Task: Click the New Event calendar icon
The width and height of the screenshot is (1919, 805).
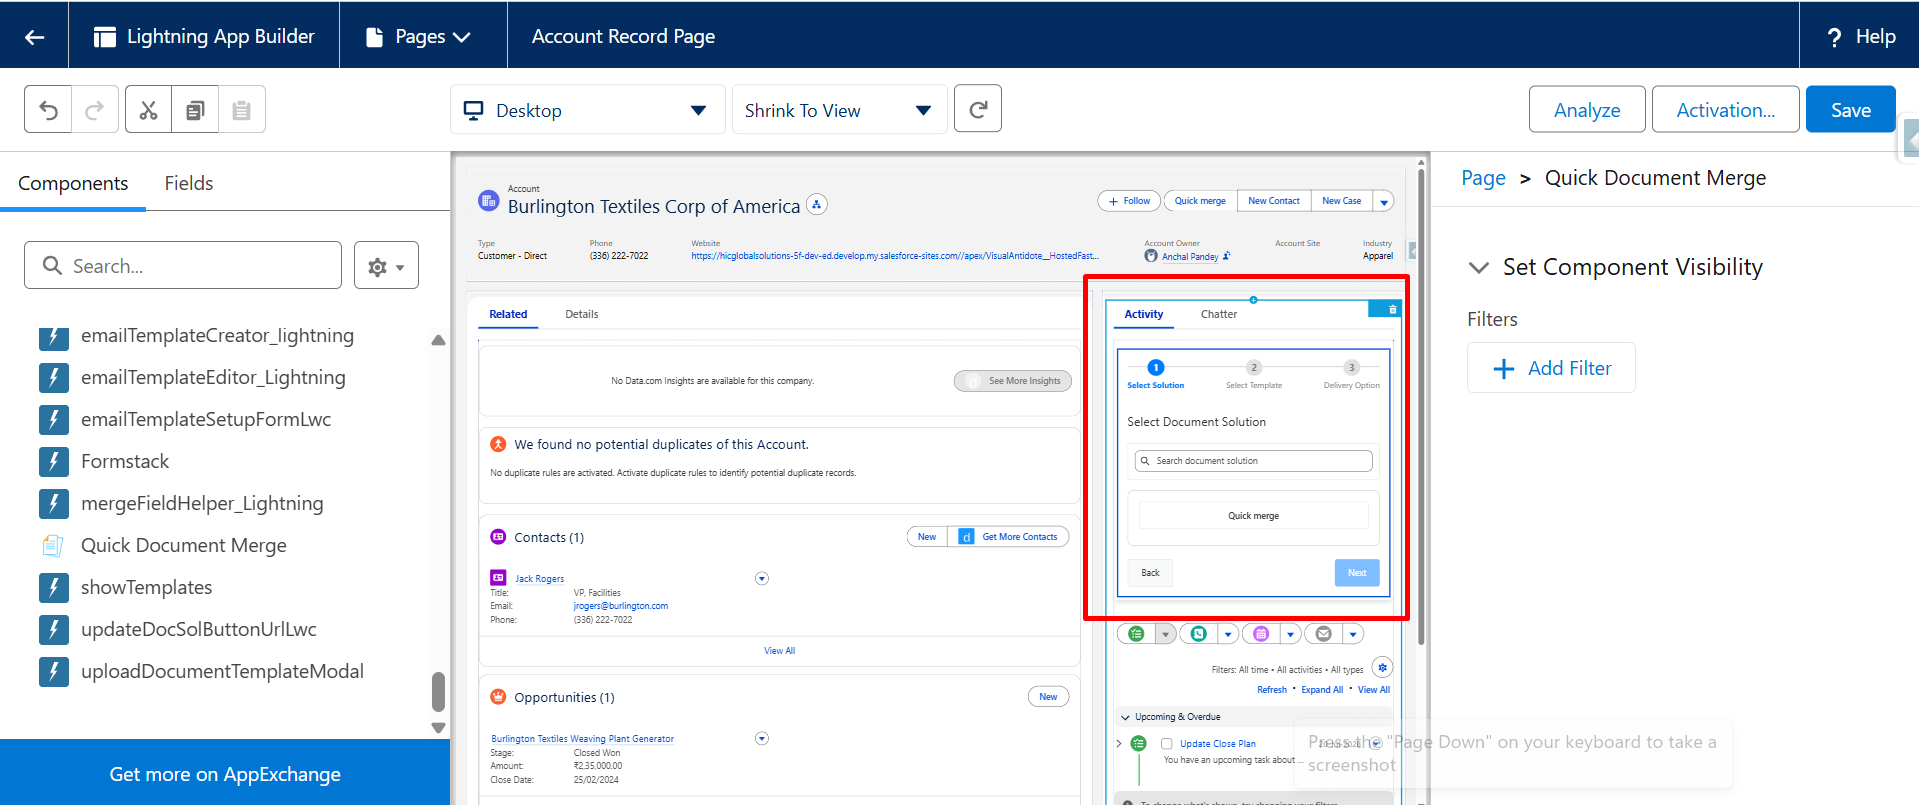Action: click(x=1261, y=634)
